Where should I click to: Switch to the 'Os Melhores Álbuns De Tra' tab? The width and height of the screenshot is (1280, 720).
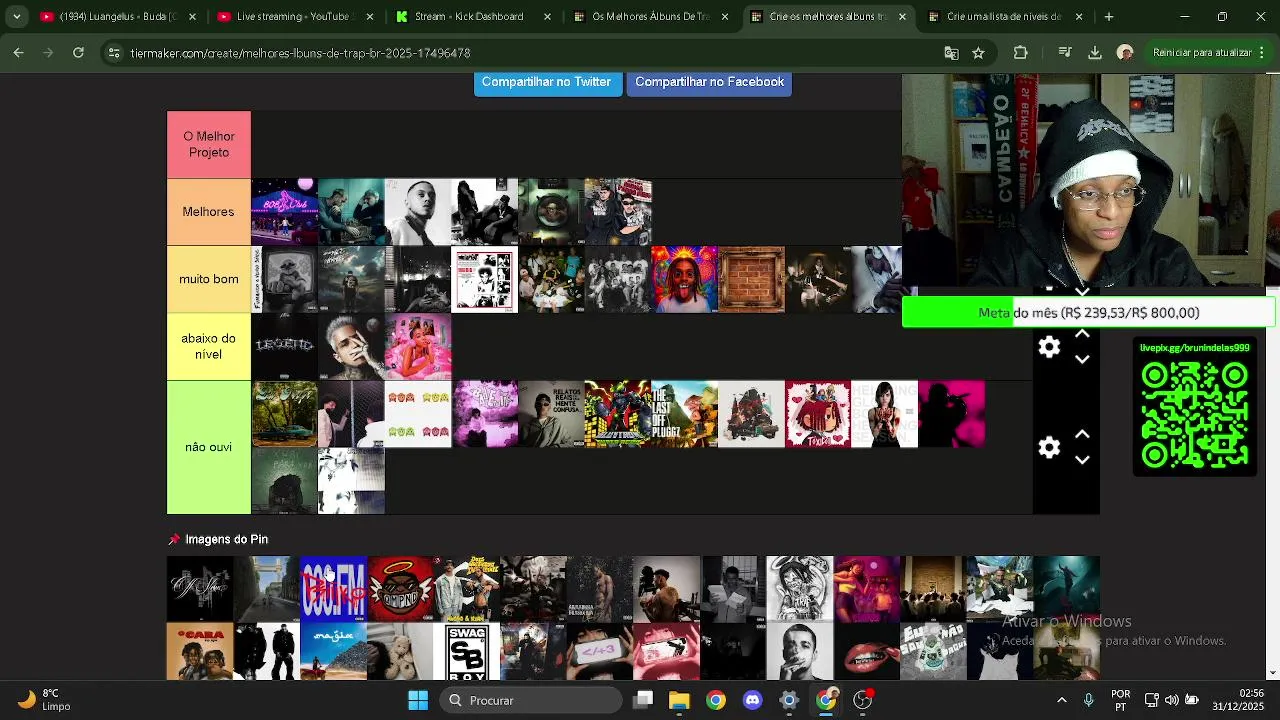tap(650, 17)
